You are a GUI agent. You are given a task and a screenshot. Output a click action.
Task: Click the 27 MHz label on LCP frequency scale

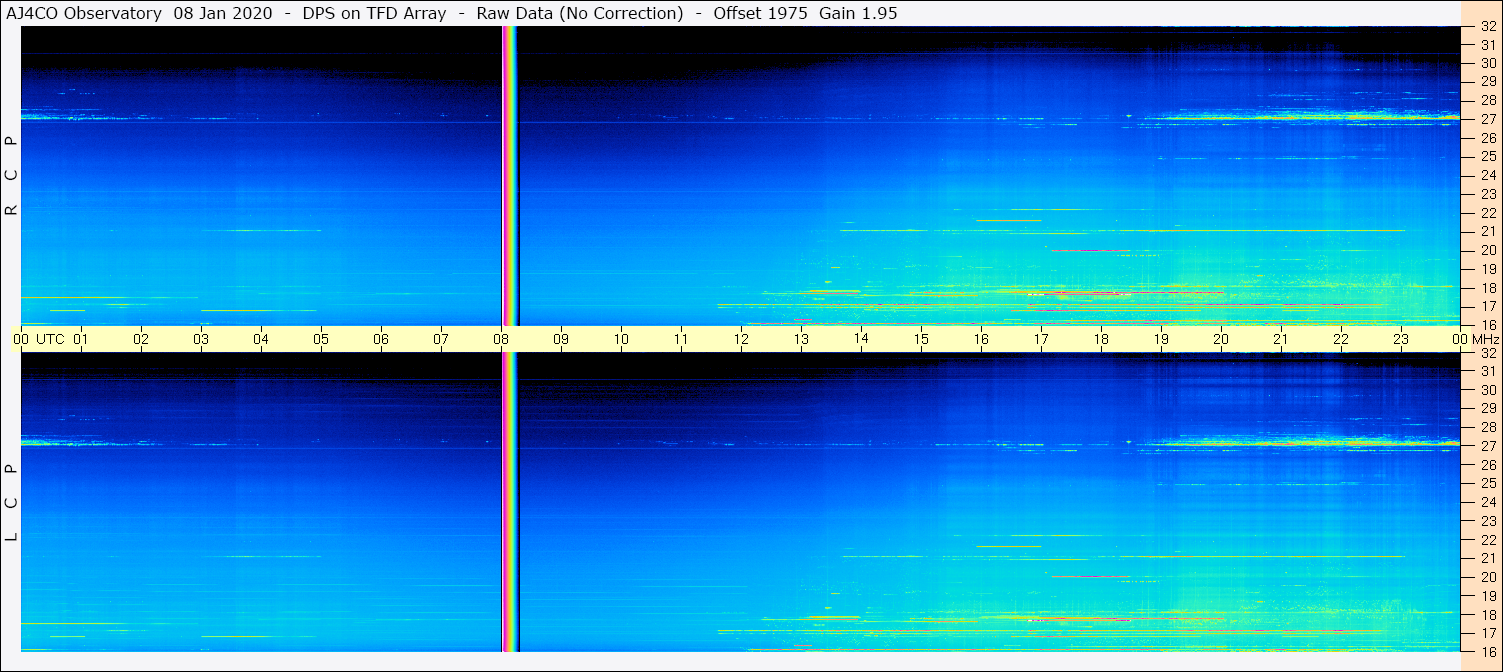tap(1487, 446)
